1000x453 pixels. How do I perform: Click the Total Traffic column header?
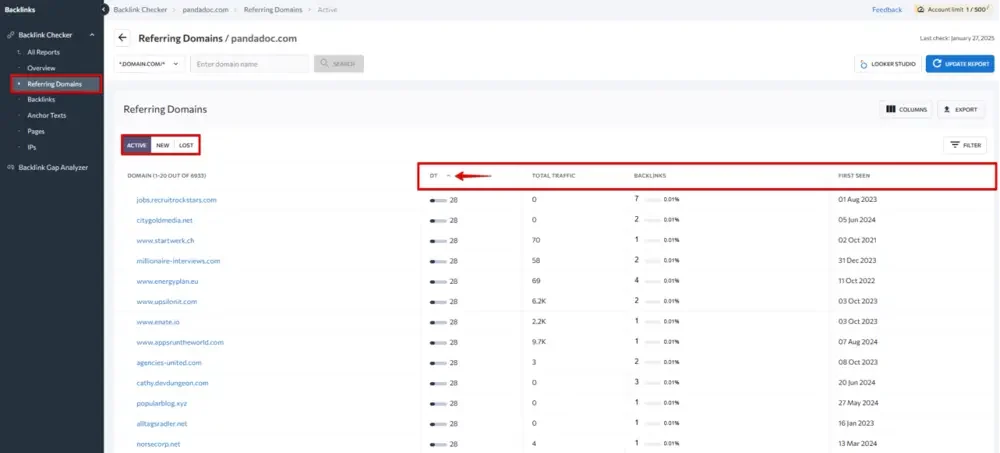coord(554,175)
